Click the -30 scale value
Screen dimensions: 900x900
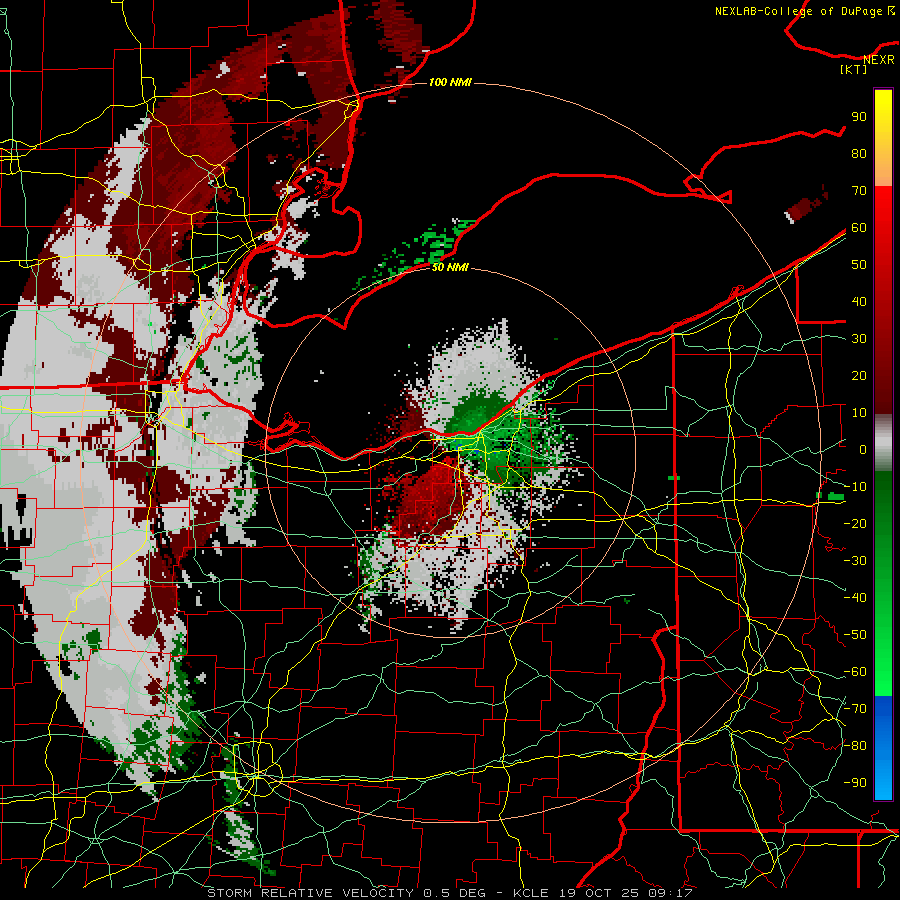coord(855,561)
